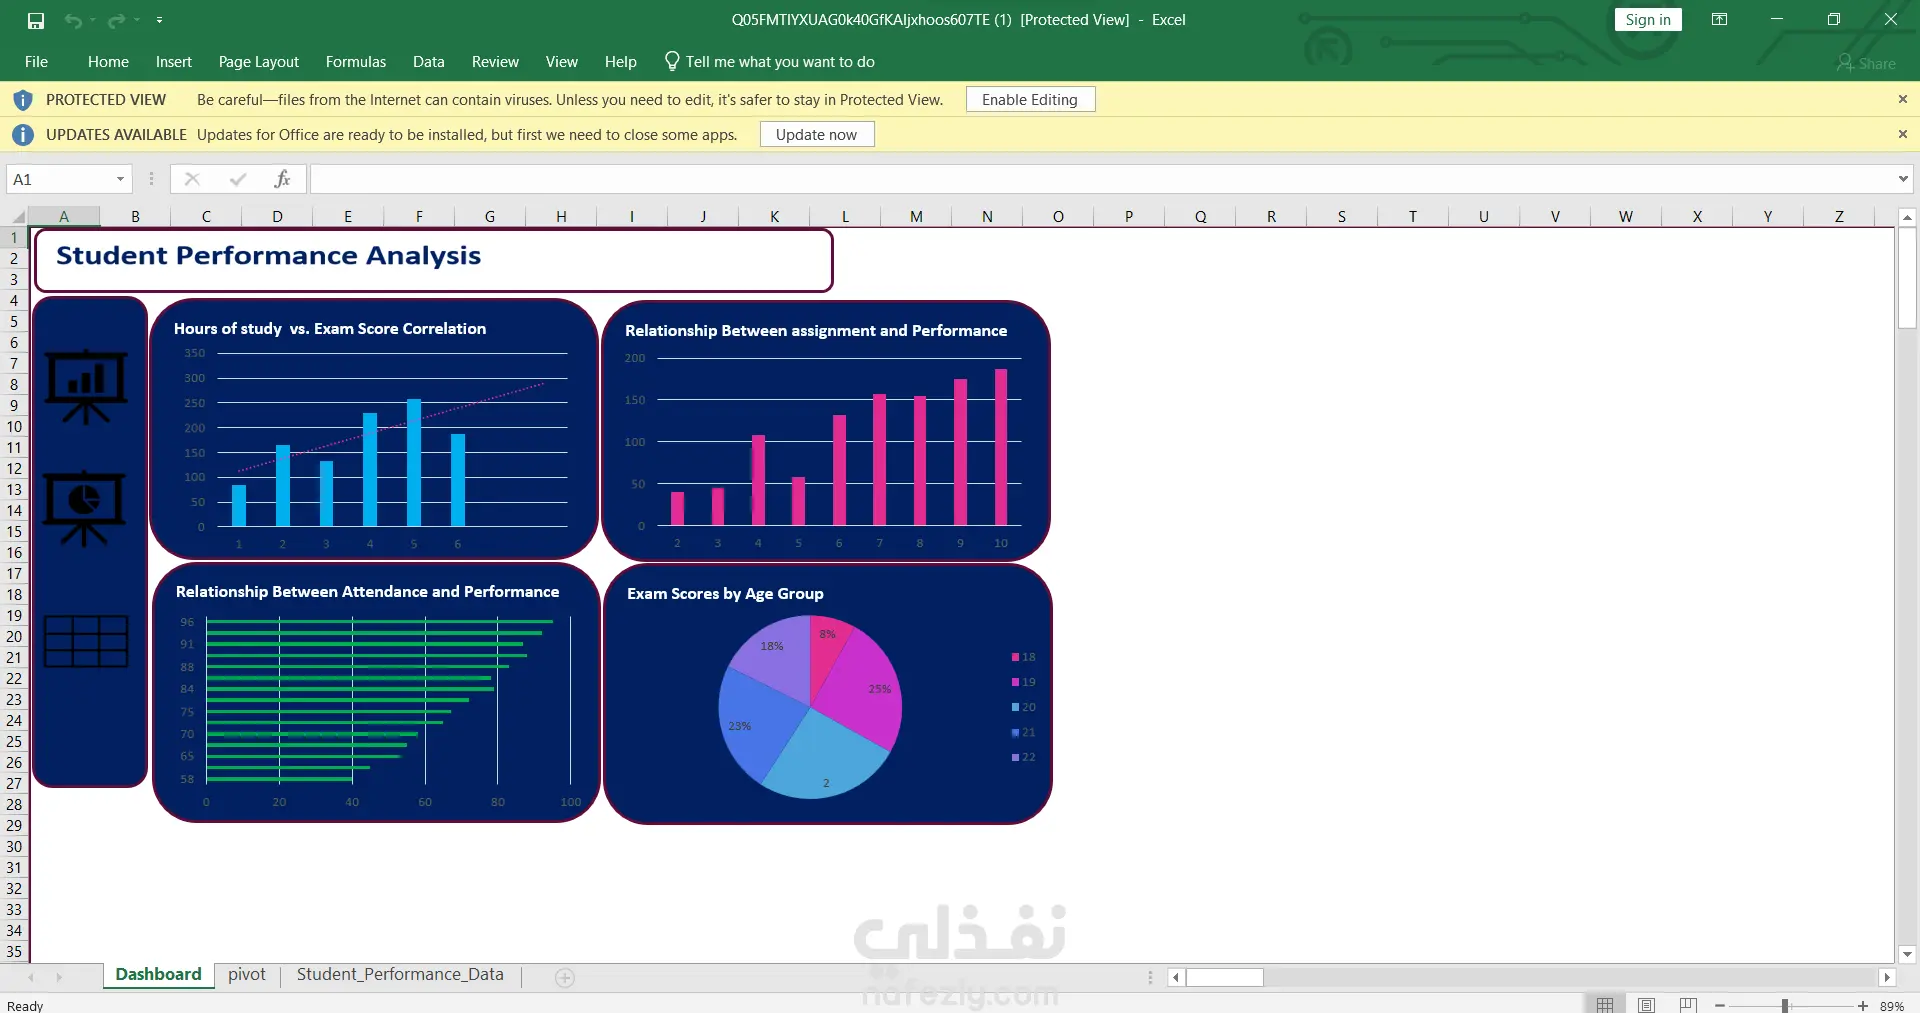Click the pie chart presentation board icon
Viewport: 1920px width, 1013px height.
coord(85,508)
